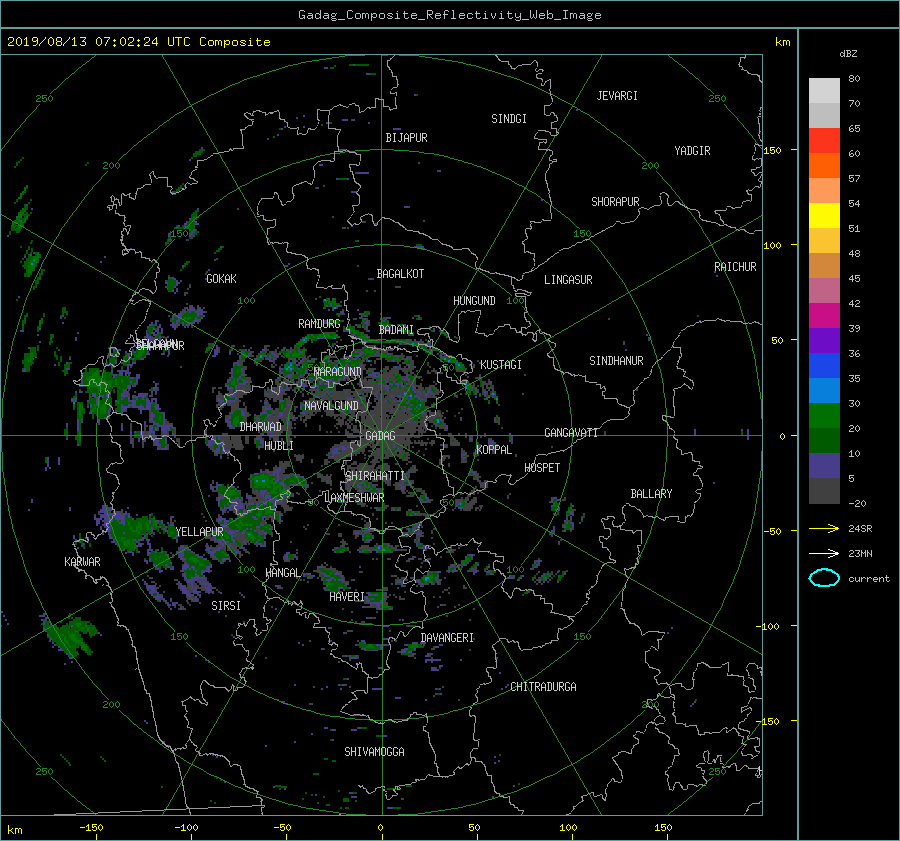
Task: Click the YELLAPUR city label
Action: [x=199, y=532]
